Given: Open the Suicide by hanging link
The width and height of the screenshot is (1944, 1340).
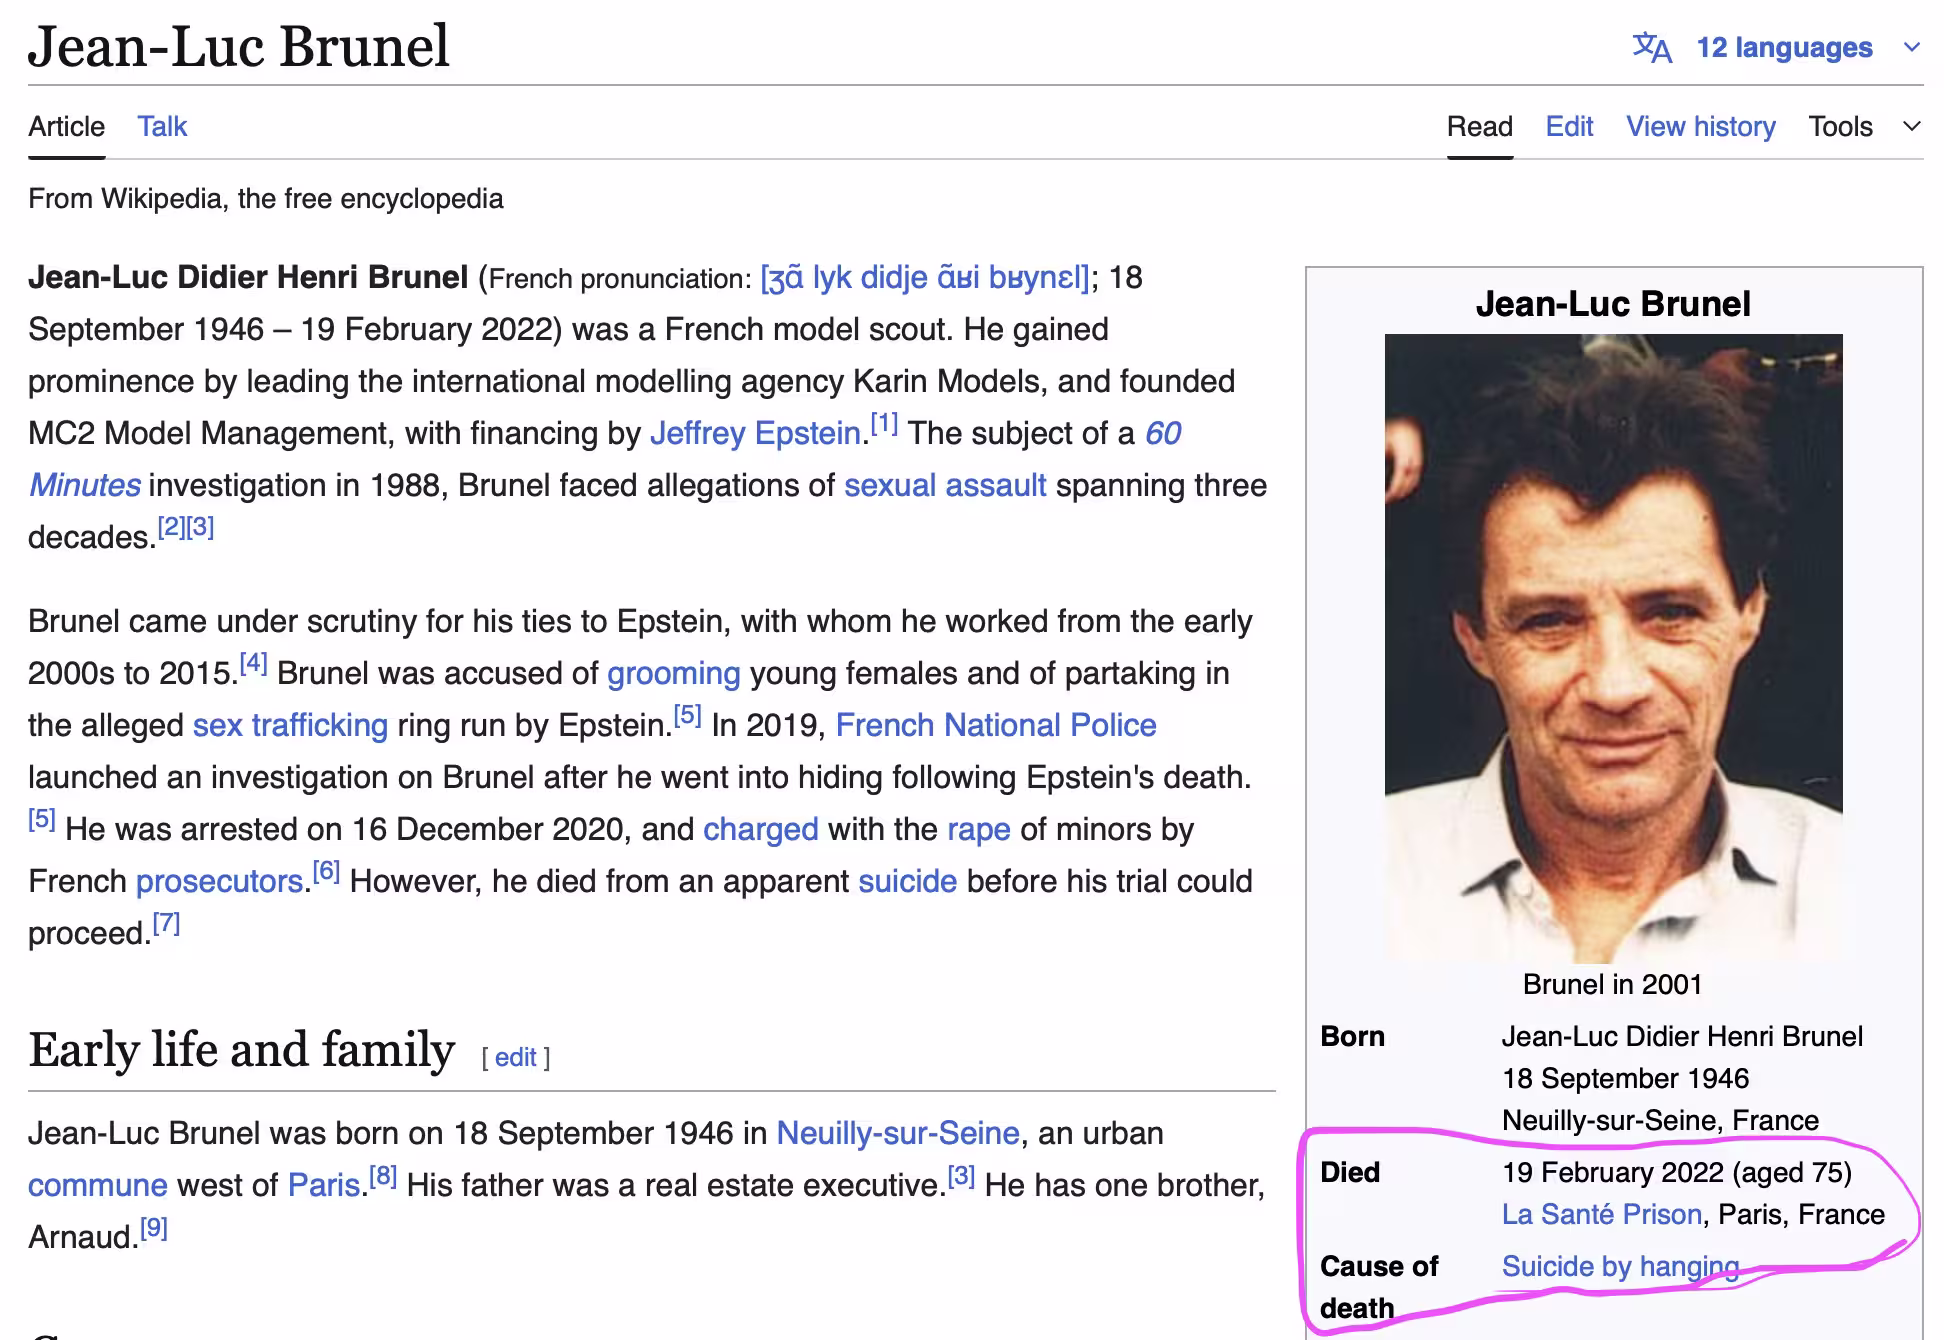Looking at the screenshot, I should click(1620, 1266).
